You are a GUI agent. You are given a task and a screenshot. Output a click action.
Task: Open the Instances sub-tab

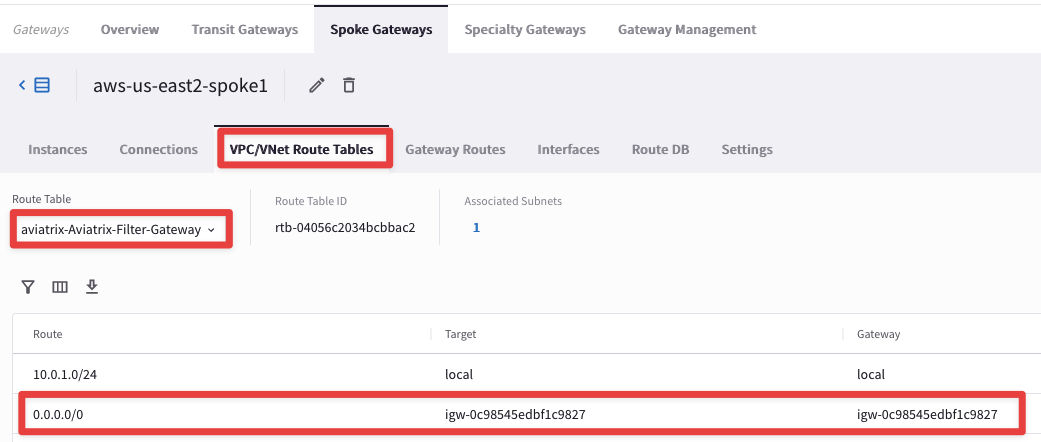[x=58, y=149]
